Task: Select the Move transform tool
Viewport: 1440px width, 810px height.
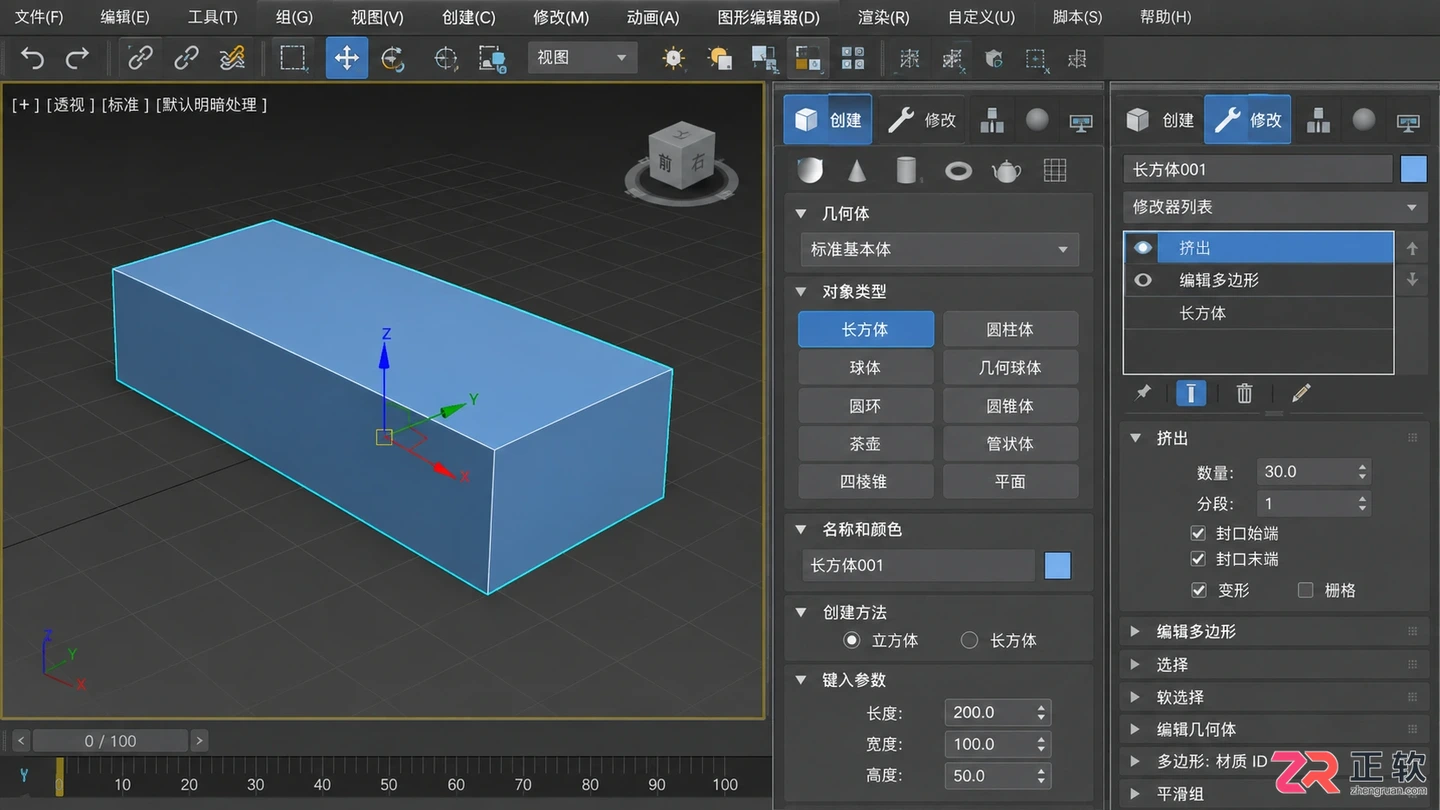Action: 346,58
